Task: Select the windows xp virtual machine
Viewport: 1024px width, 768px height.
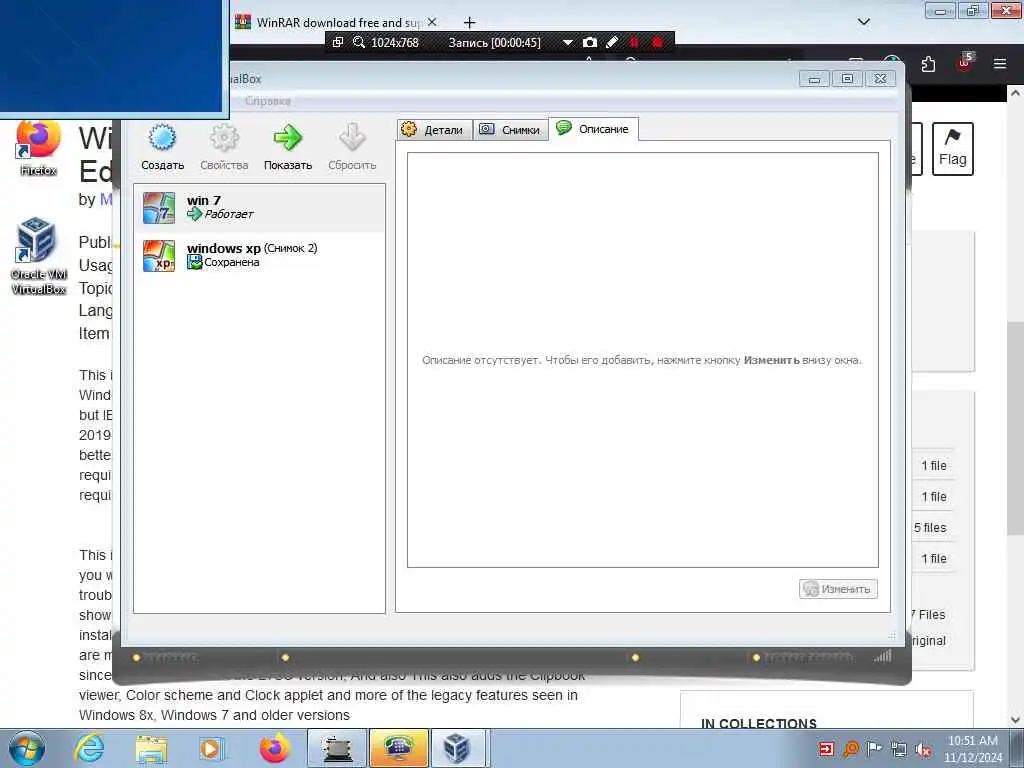Action: pyautogui.click(x=259, y=255)
